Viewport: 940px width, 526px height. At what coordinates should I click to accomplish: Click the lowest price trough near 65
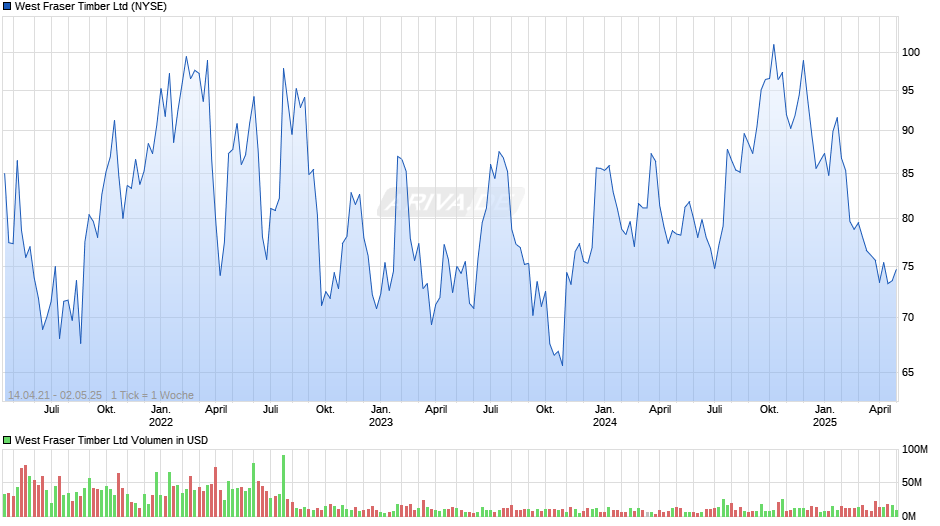(562, 365)
